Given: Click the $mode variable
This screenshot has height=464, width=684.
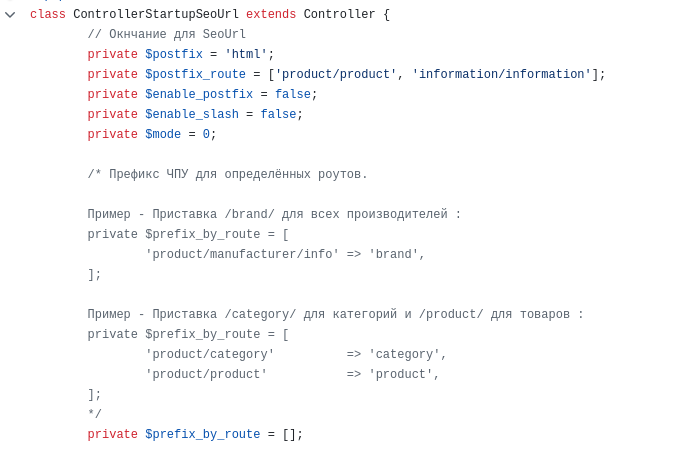Looking at the screenshot, I should point(162,135).
